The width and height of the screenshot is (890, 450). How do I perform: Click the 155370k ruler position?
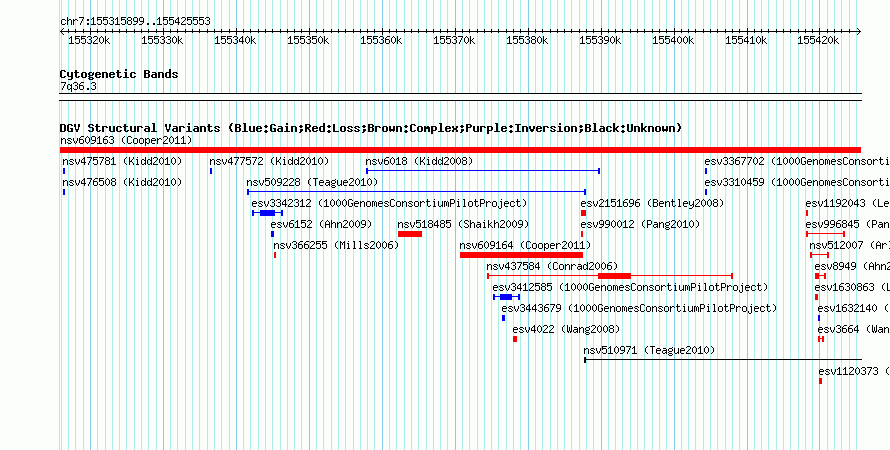point(454,40)
